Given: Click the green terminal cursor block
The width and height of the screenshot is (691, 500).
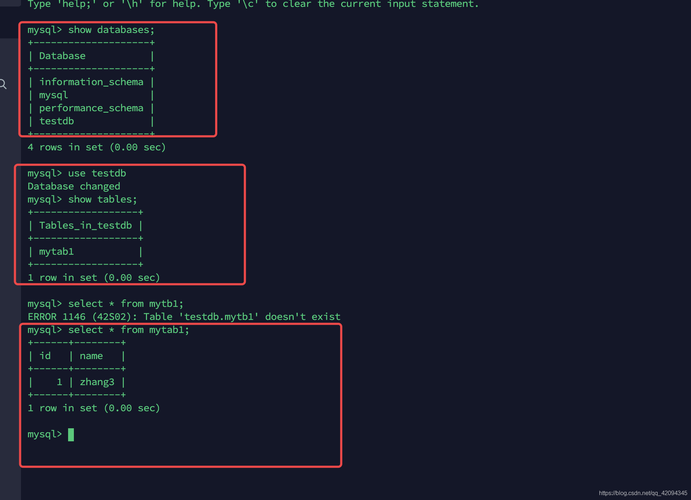Looking at the screenshot, I should coord(71,434).
